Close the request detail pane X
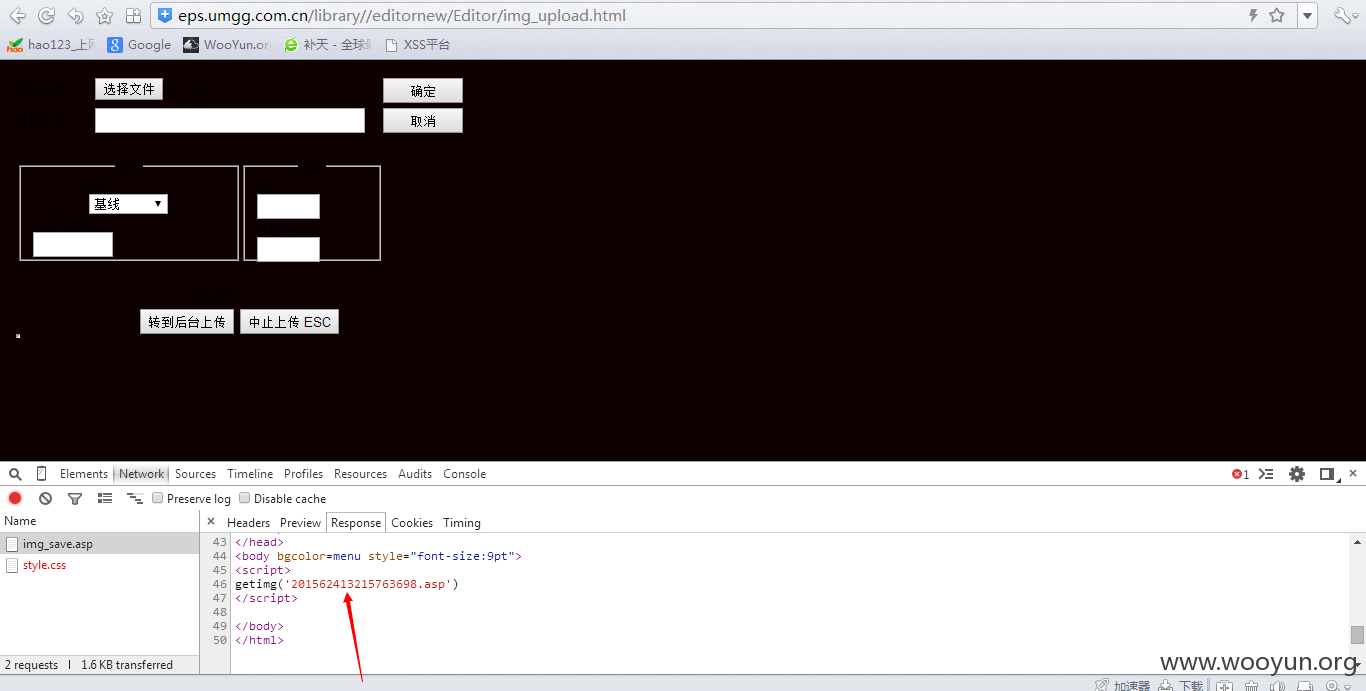Image resolution: width=1366 pixels, height=691 pixels. [211, 522]
